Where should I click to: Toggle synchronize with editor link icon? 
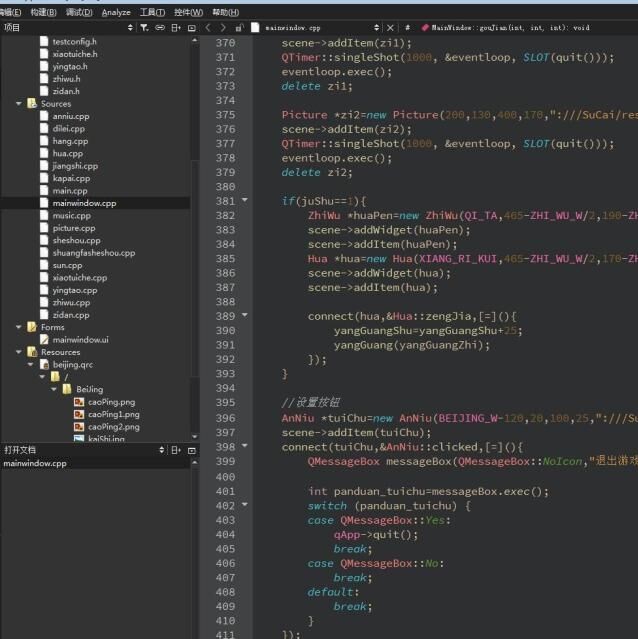tap(160, 27)
